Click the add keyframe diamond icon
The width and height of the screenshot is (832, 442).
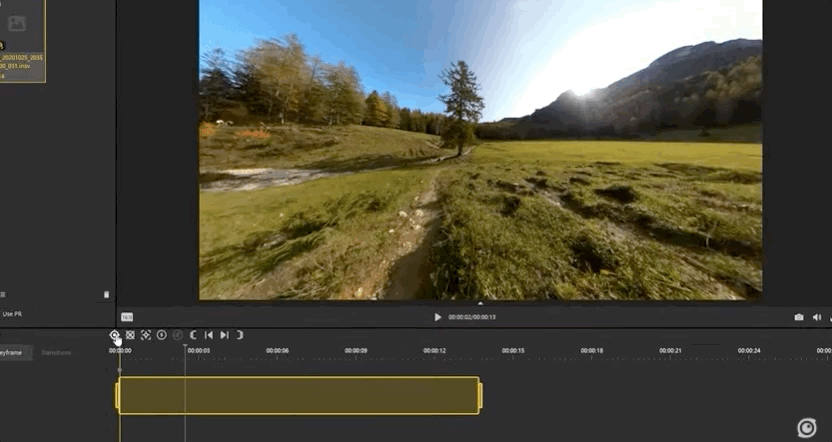tap(115, 335)
